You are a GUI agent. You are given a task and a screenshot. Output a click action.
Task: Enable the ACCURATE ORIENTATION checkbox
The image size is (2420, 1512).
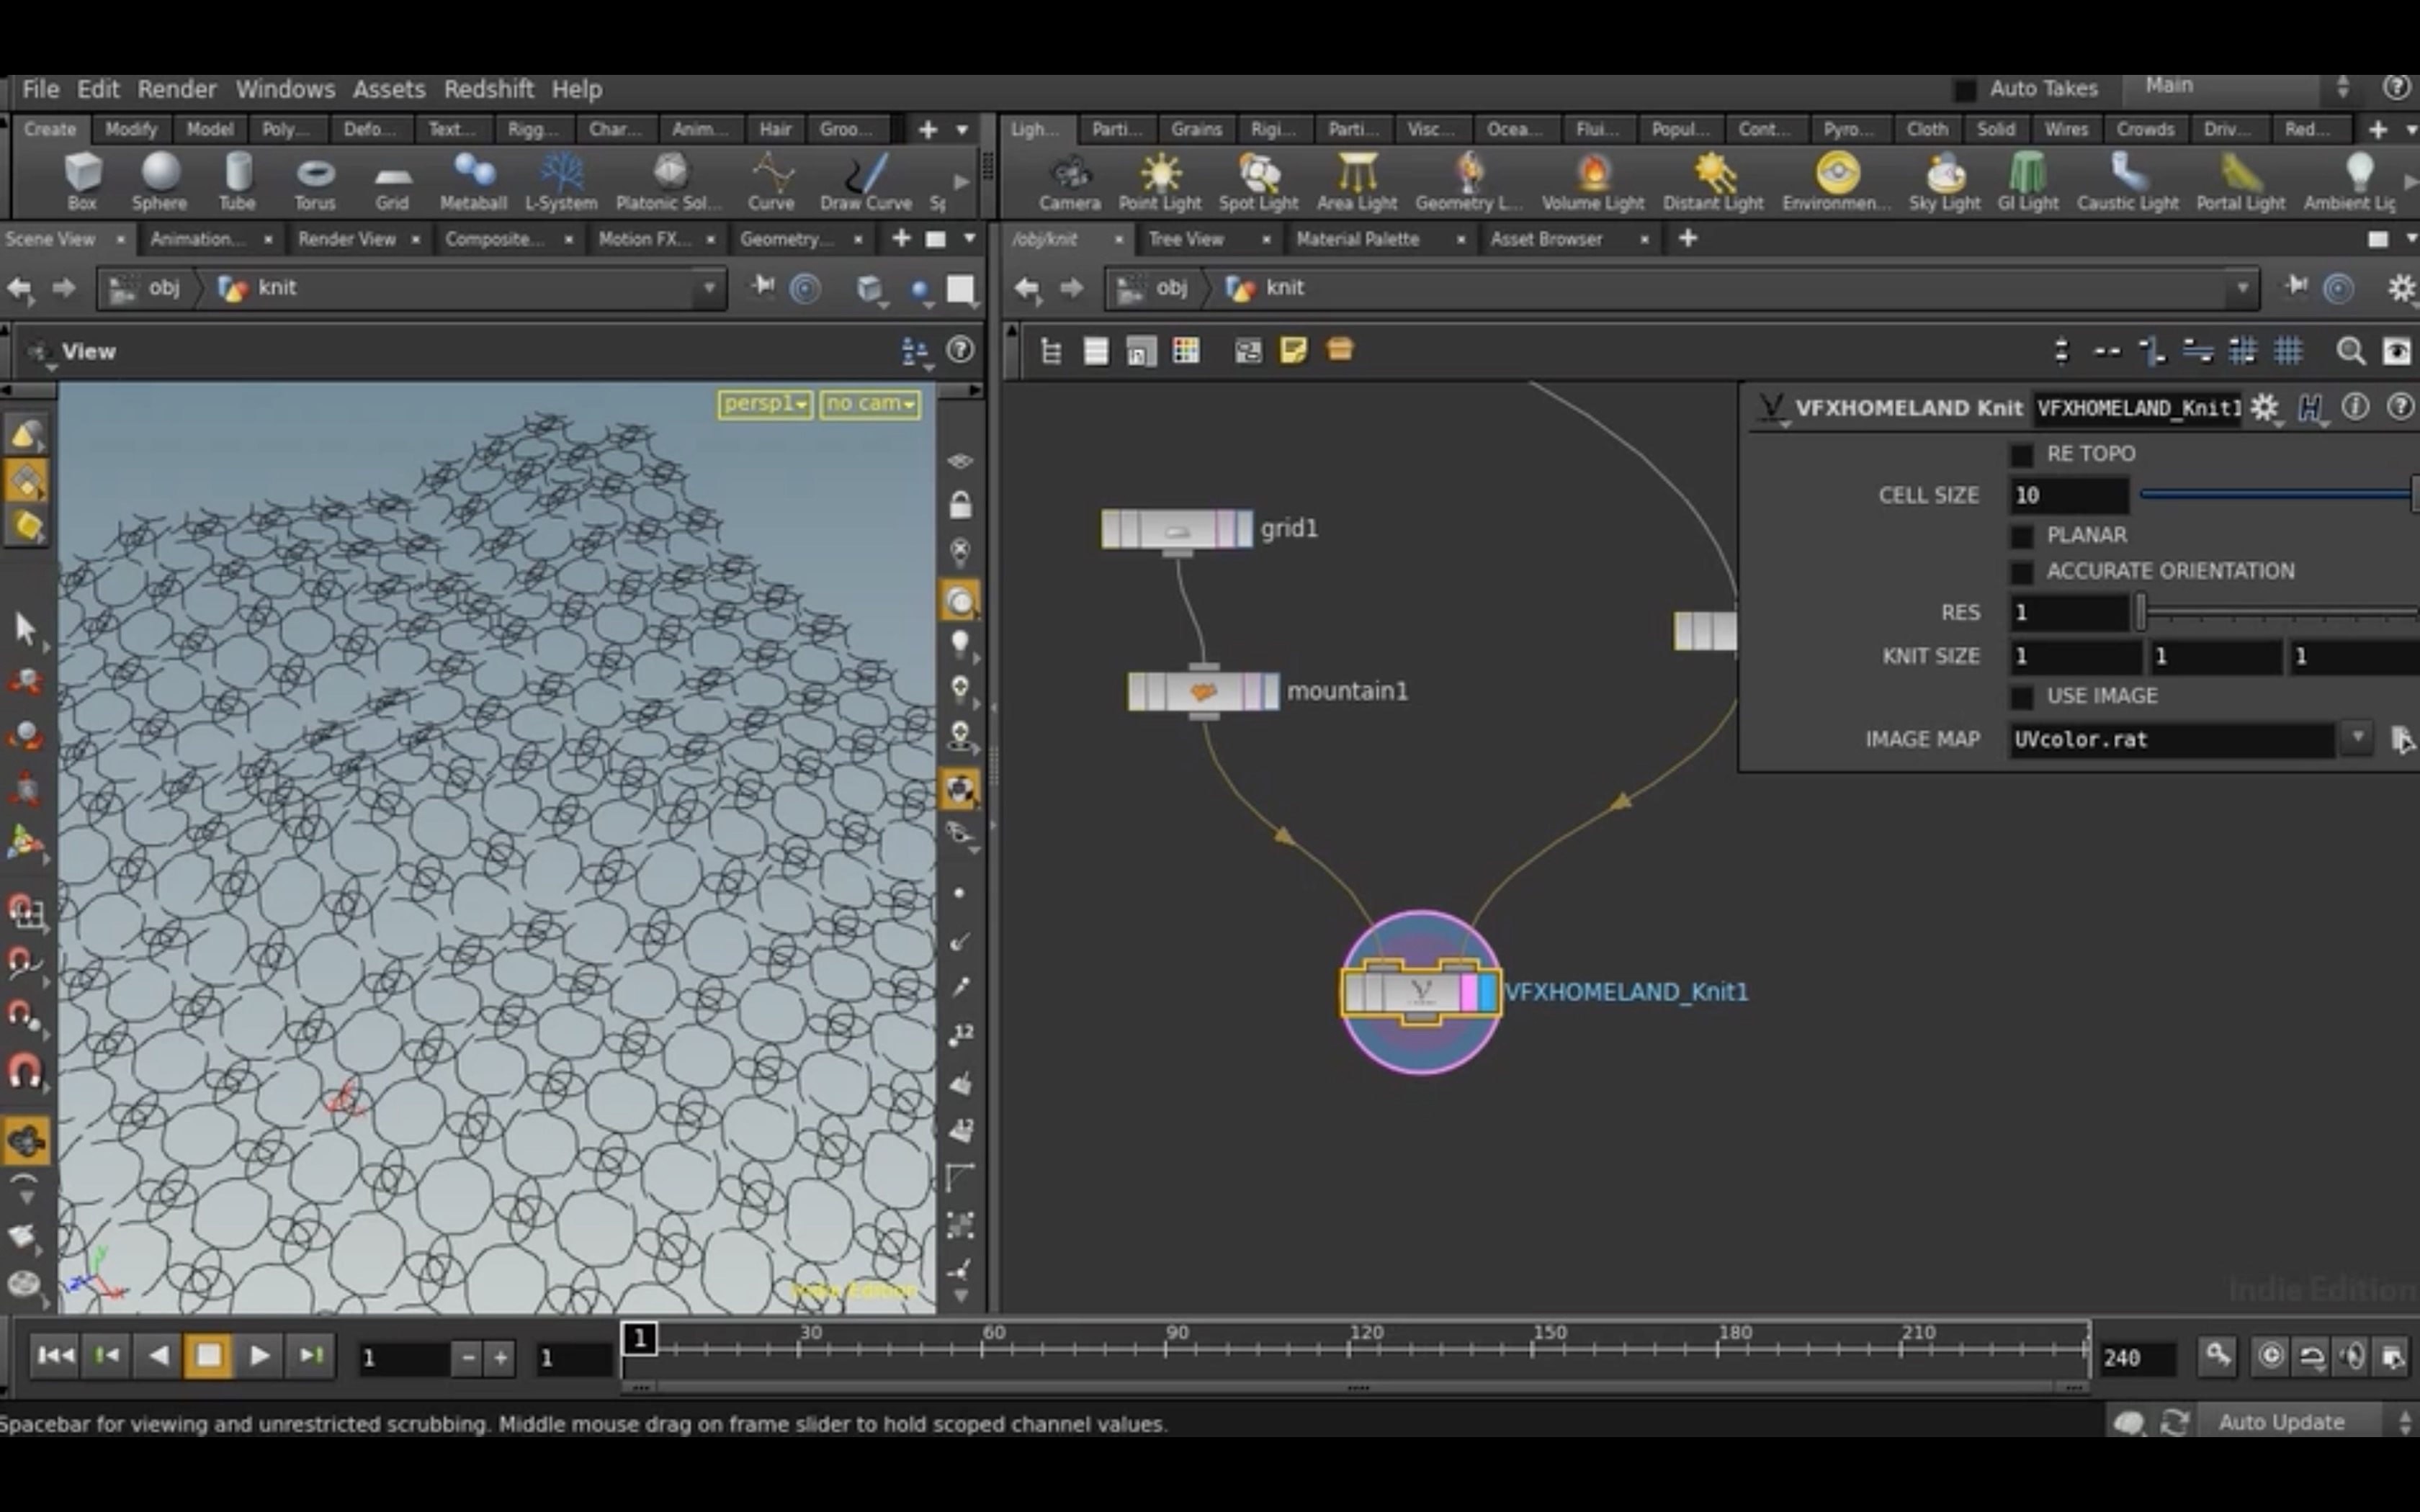point(2022,572)
